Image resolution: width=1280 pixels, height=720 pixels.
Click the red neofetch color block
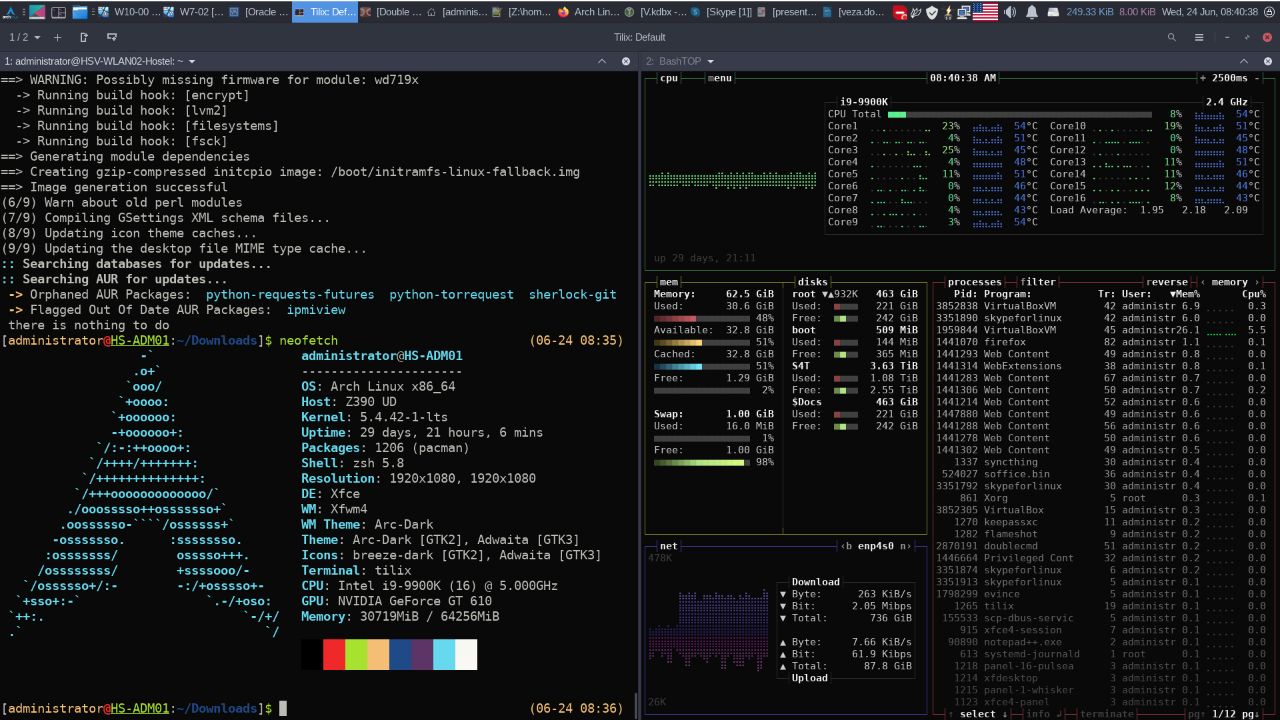pos(334,654)
